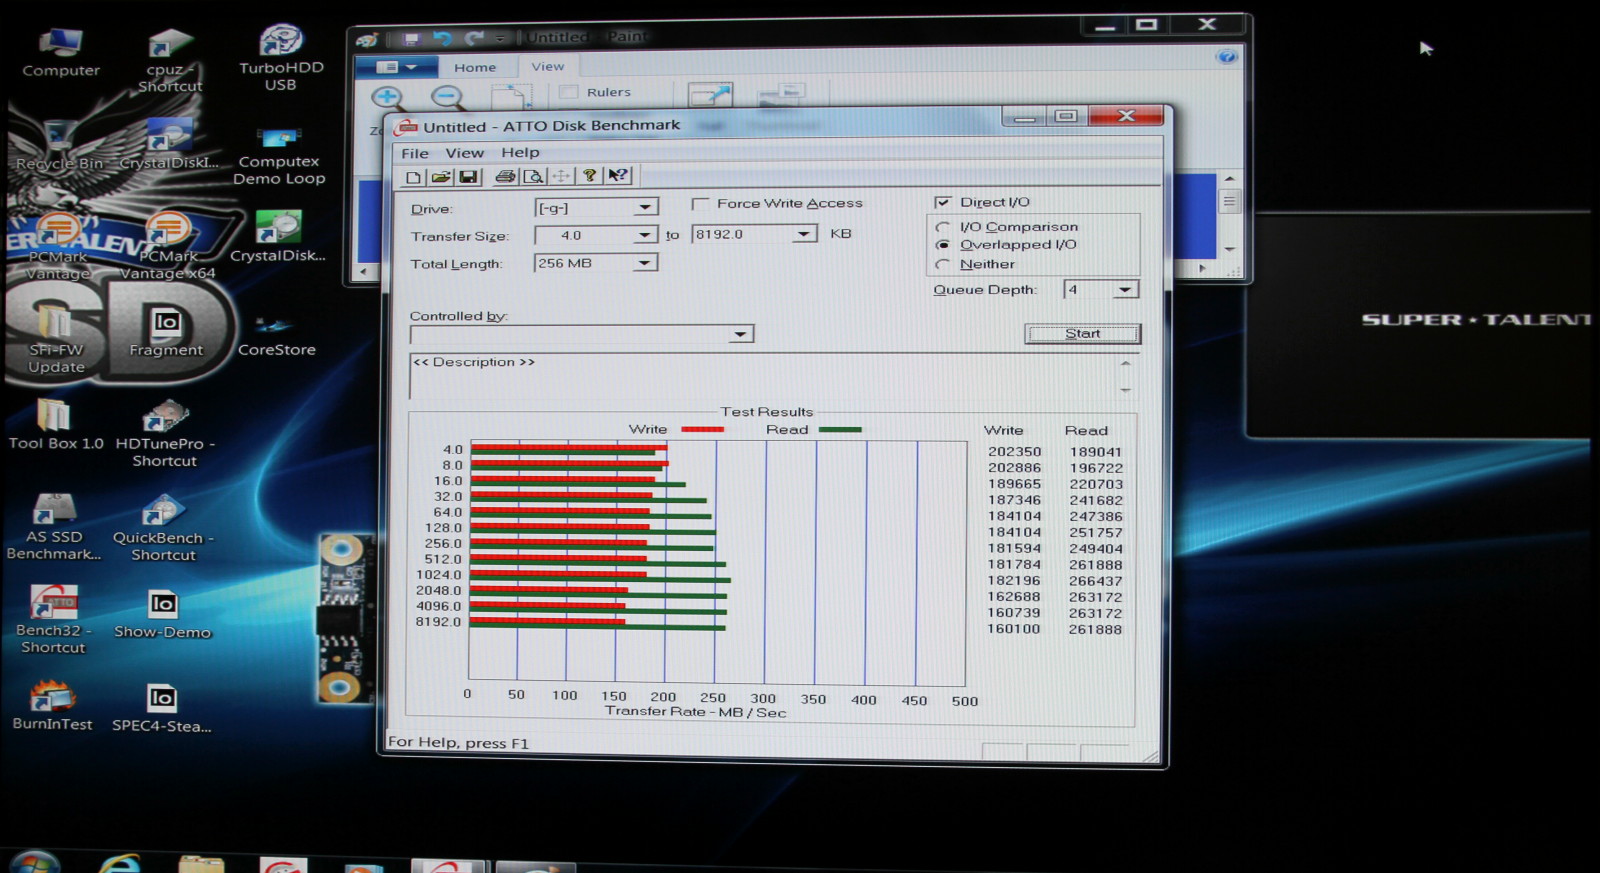Open the Transfer Size start dropdown (4.0)

645,235
